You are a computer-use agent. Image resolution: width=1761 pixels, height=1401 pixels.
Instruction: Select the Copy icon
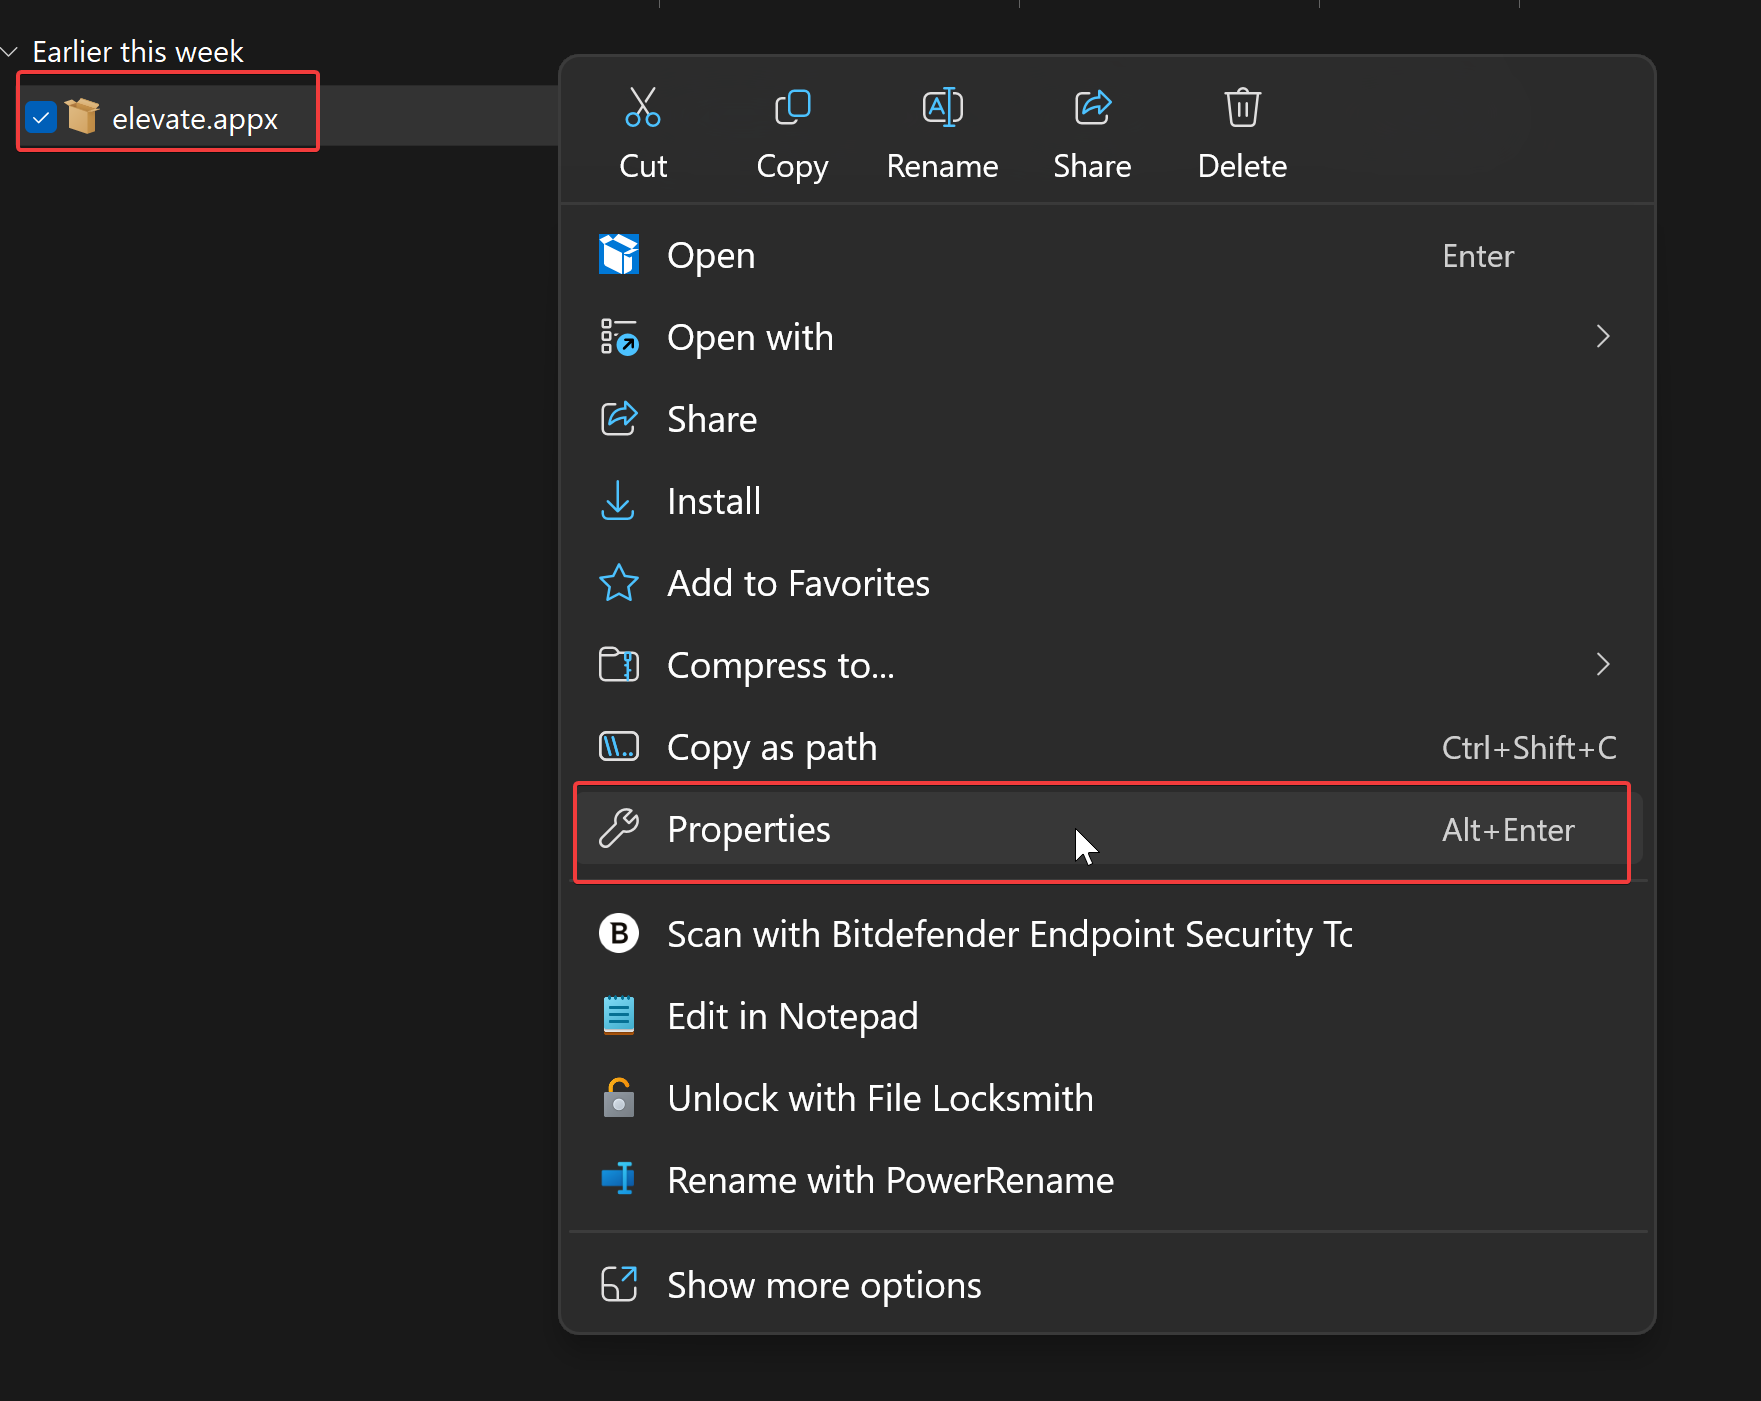(x=792, y=107)
